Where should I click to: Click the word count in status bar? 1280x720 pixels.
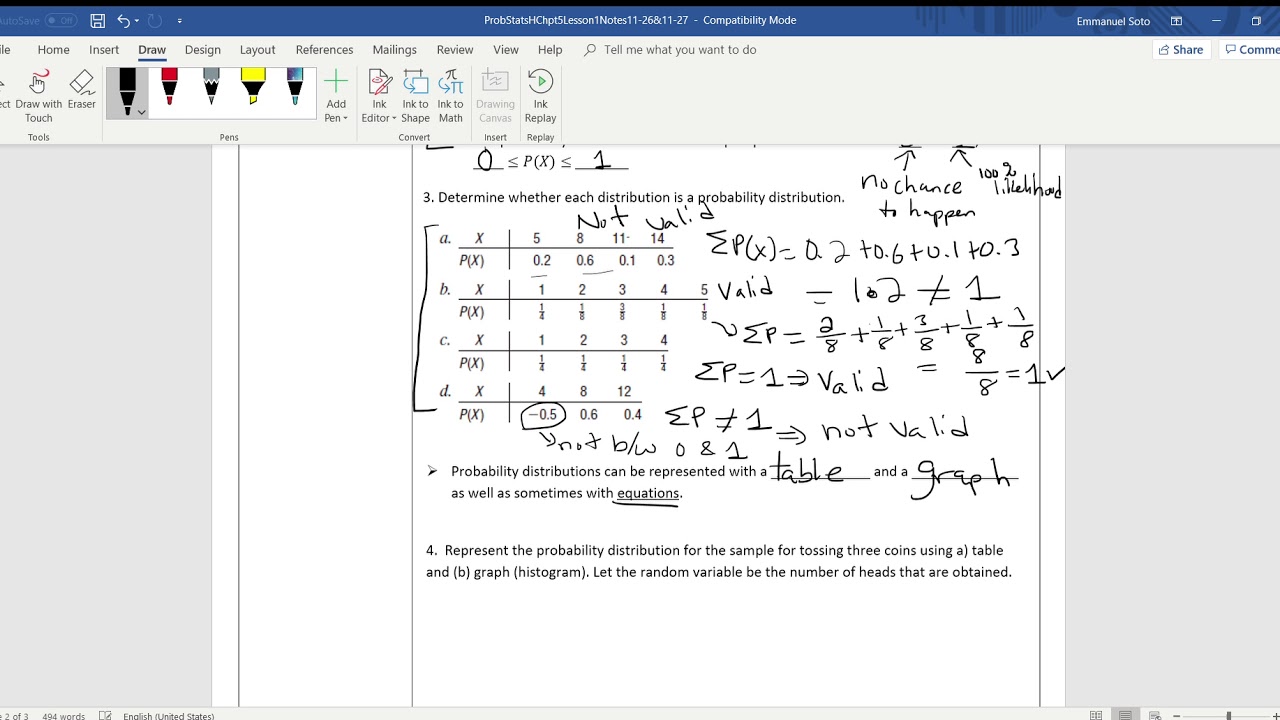(64, 715)
